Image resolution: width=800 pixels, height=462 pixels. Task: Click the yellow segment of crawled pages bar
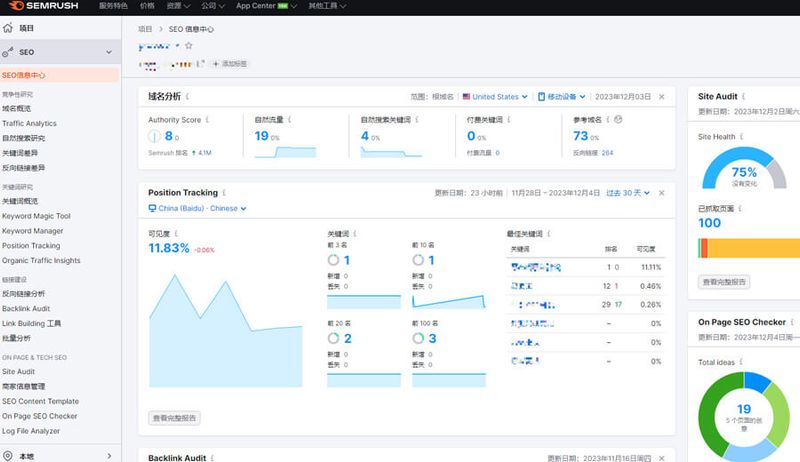pos(754,248)
